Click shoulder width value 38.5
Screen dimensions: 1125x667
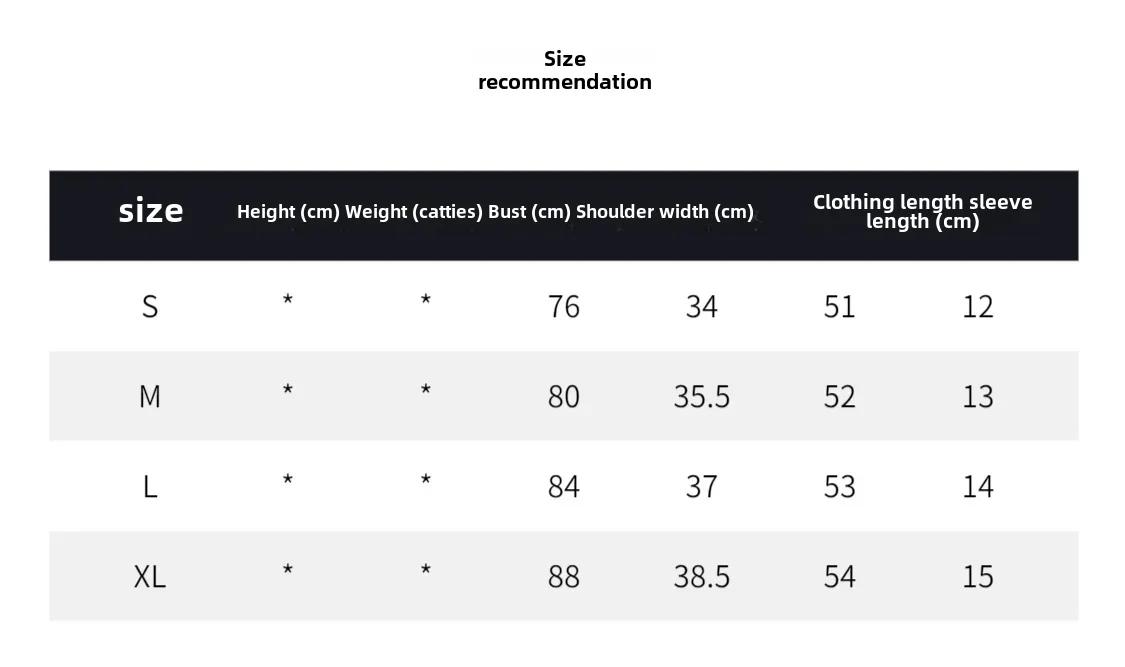[x=701, y=577]
